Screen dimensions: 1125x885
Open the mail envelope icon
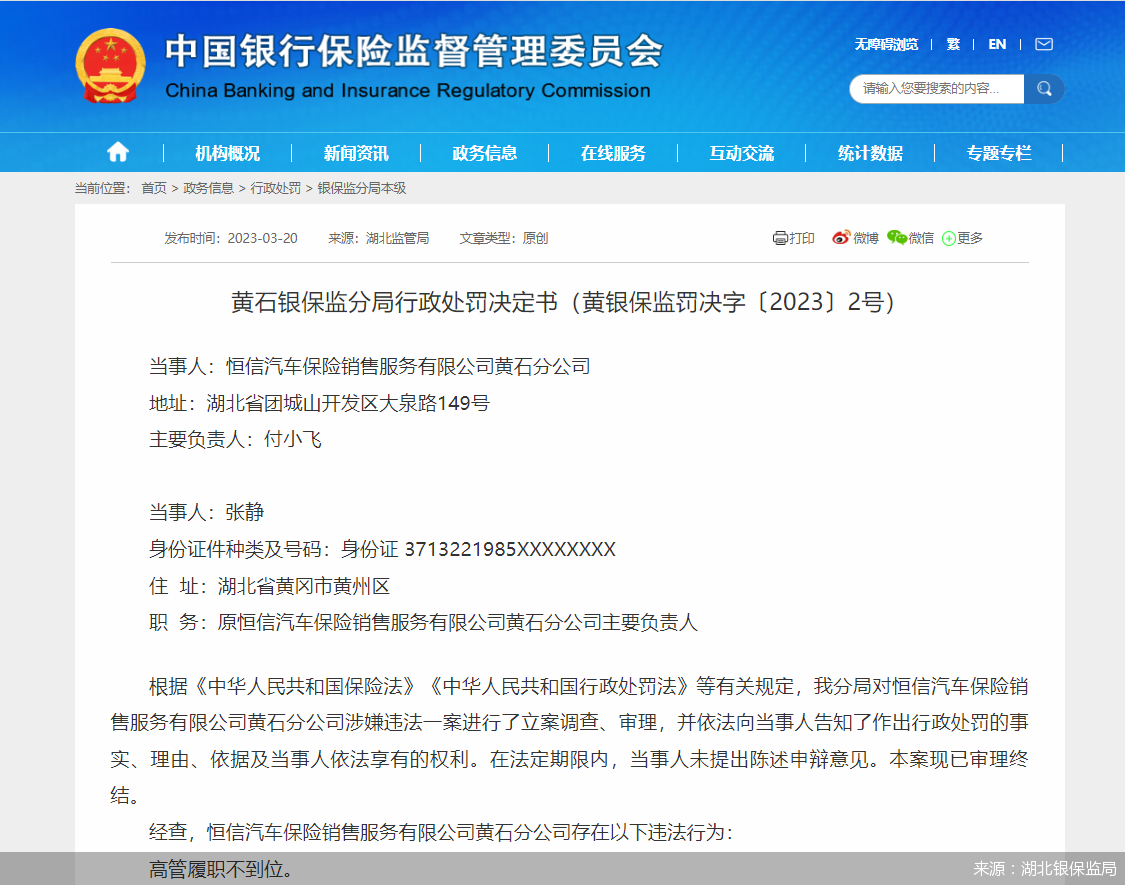click(1043, 44)
